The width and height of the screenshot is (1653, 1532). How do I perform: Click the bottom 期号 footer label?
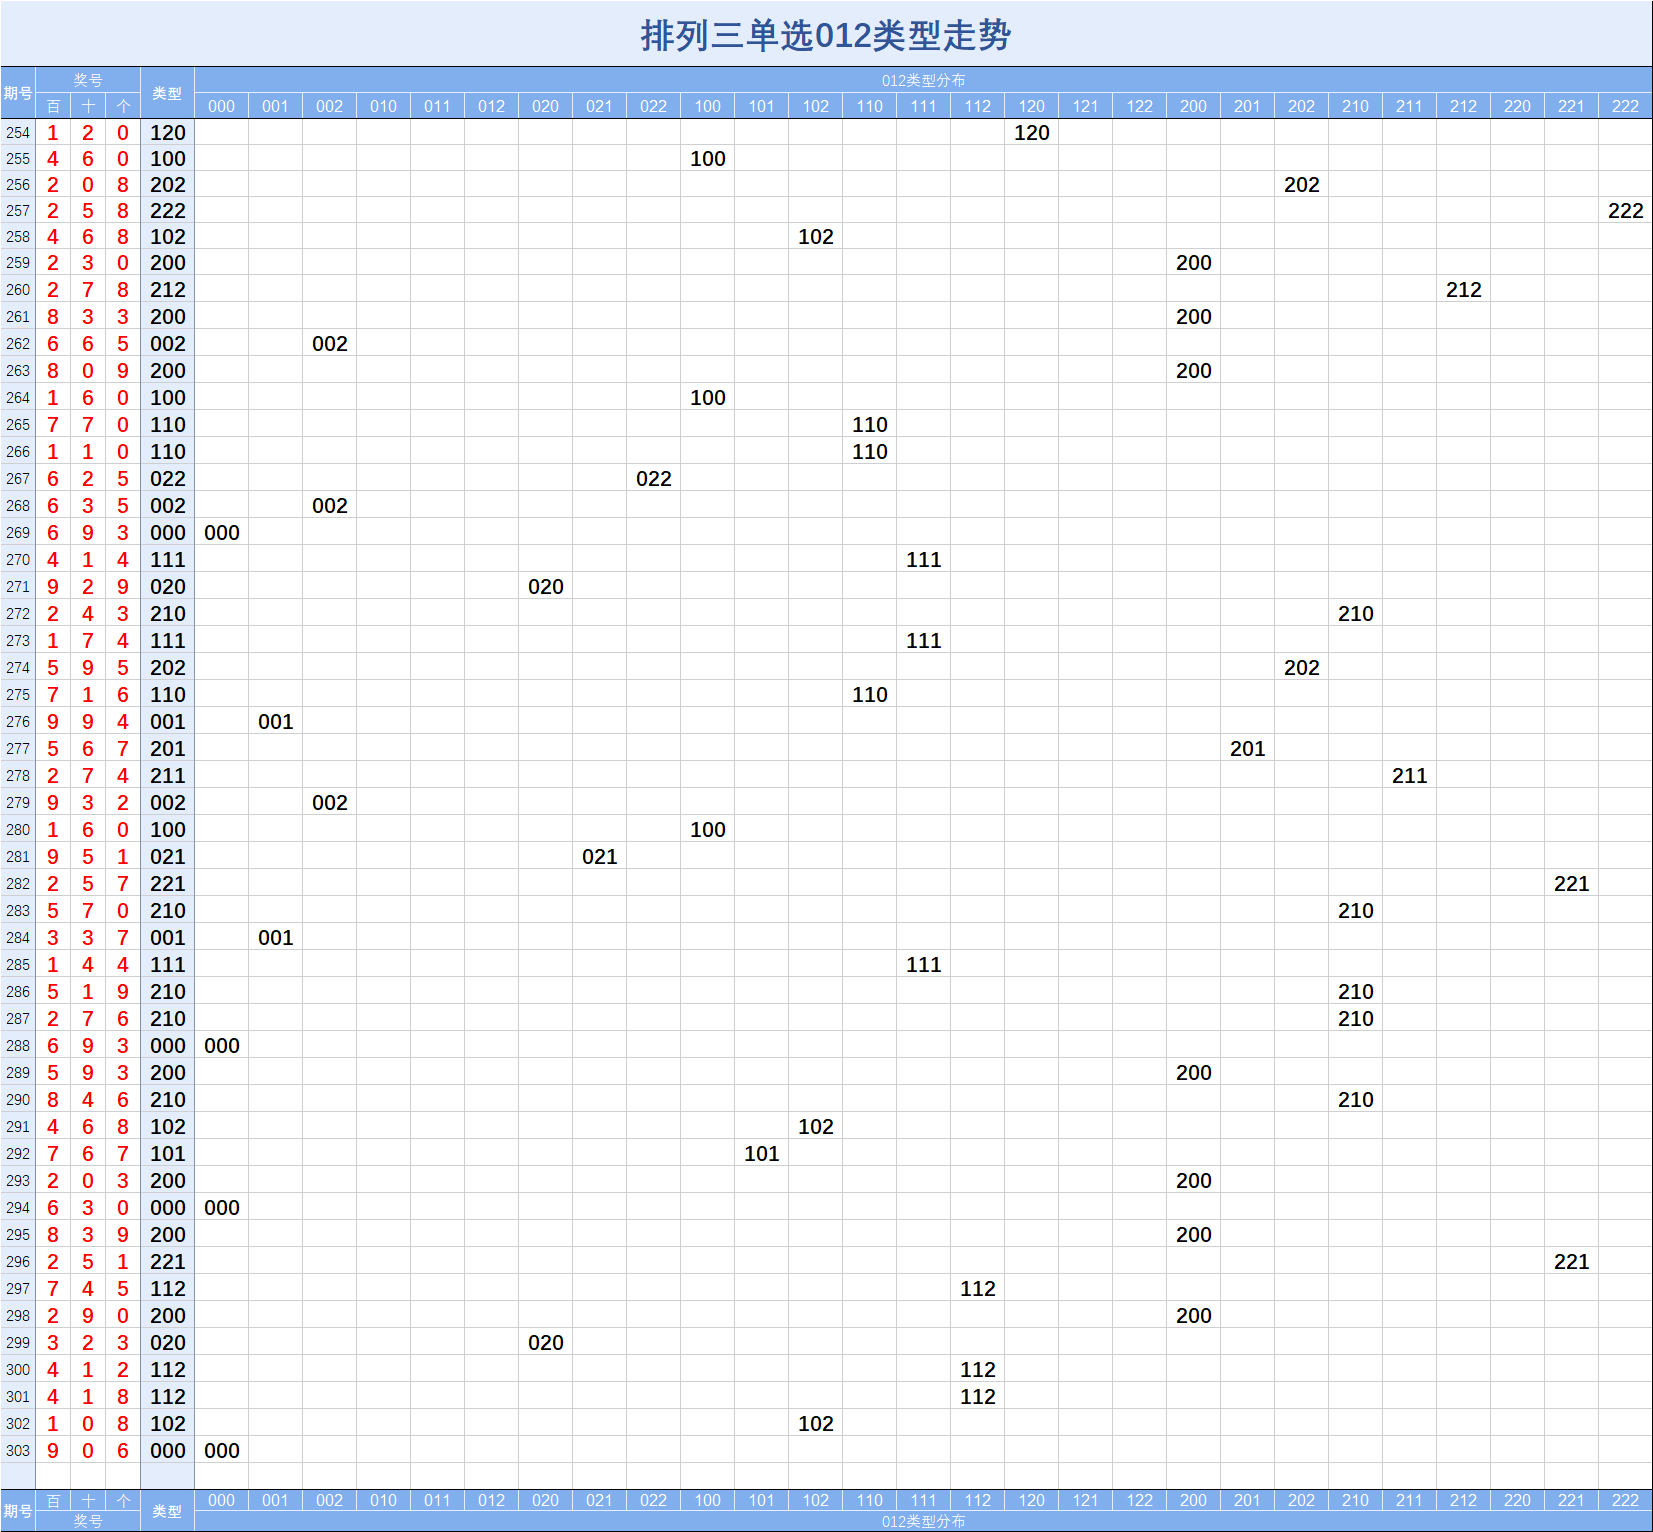tap(18, 1511)
